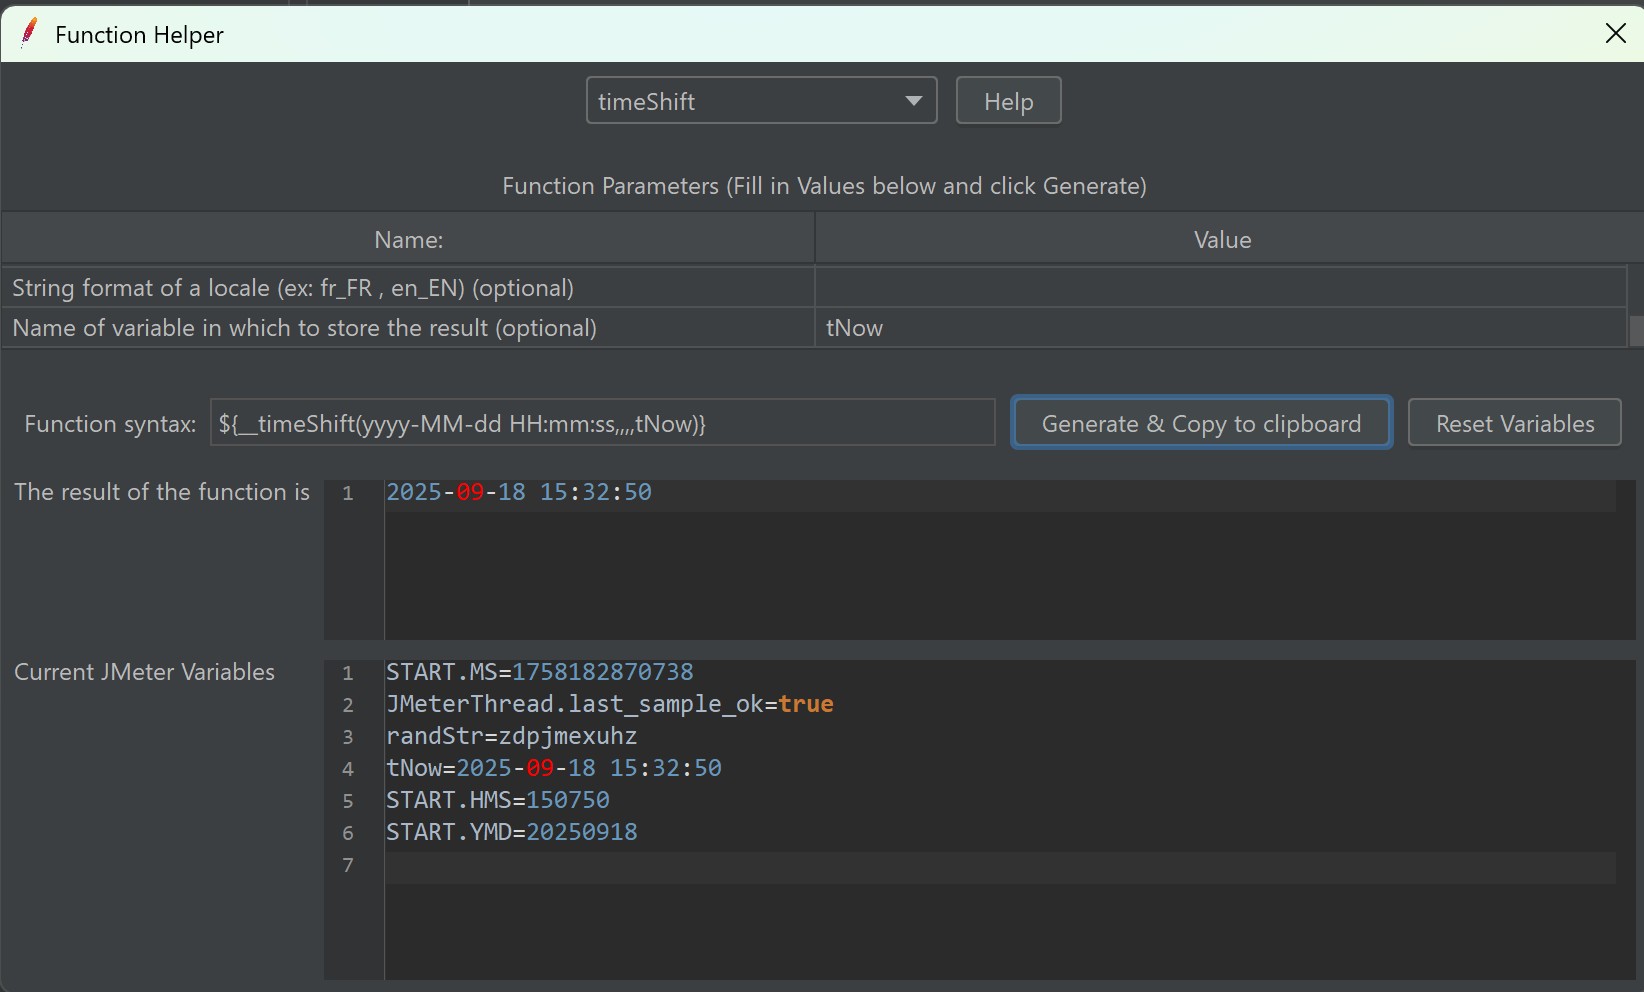Click the START.HMS=150750 variable line
The height and width of the screenshot is (992, 1644).
click(x=498, y=800)
